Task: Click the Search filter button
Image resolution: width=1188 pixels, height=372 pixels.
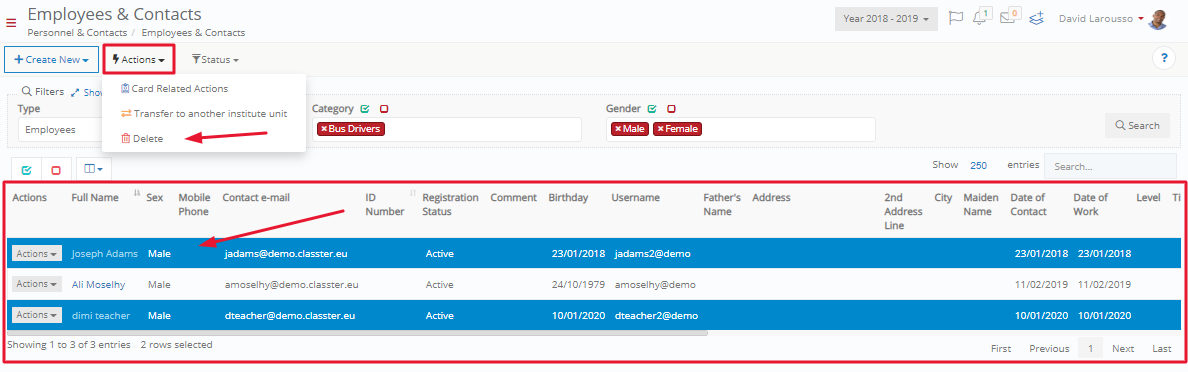Action: pyautogui.click(x=1136, y=126)
